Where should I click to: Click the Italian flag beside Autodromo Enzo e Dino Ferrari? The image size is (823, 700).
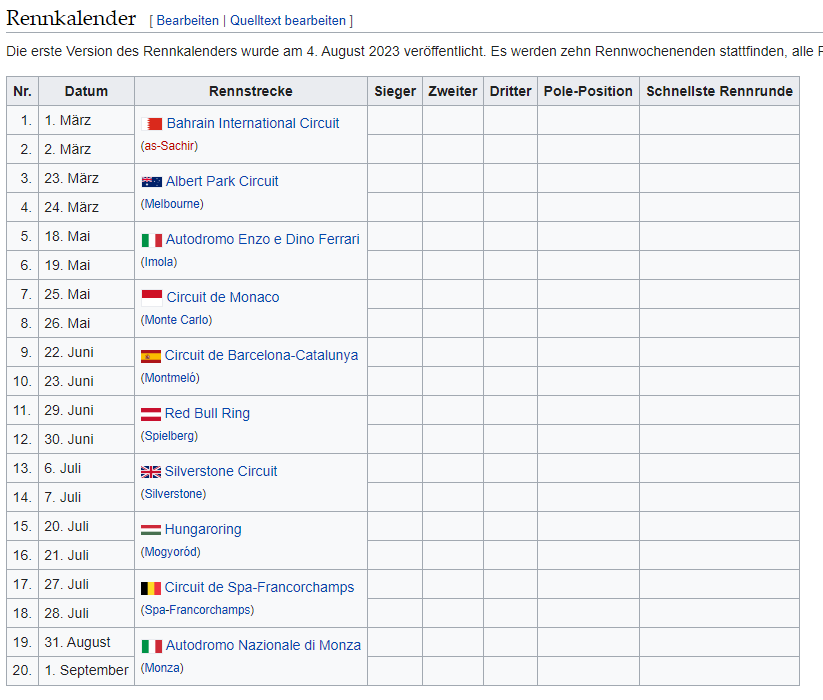coord(151,240)
